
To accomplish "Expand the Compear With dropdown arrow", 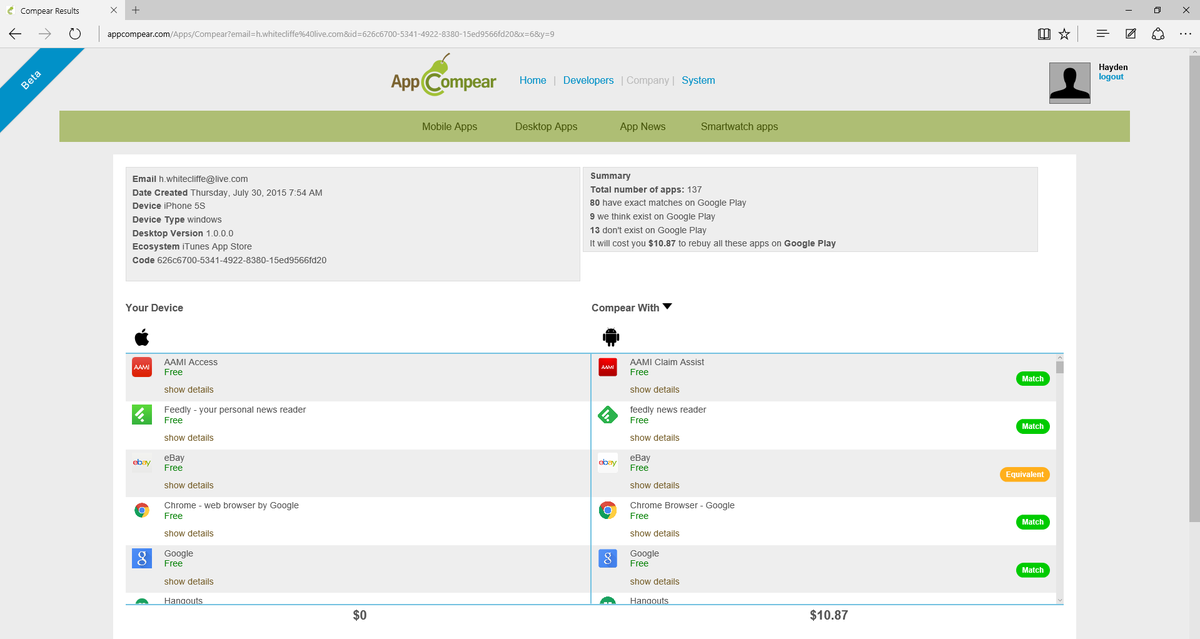I will click(x=667, y=307).
